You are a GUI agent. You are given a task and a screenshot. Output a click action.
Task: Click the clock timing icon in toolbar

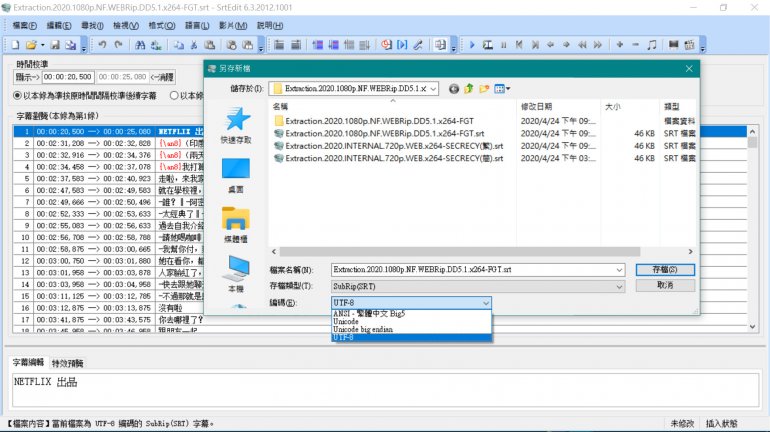click(386, 45)
